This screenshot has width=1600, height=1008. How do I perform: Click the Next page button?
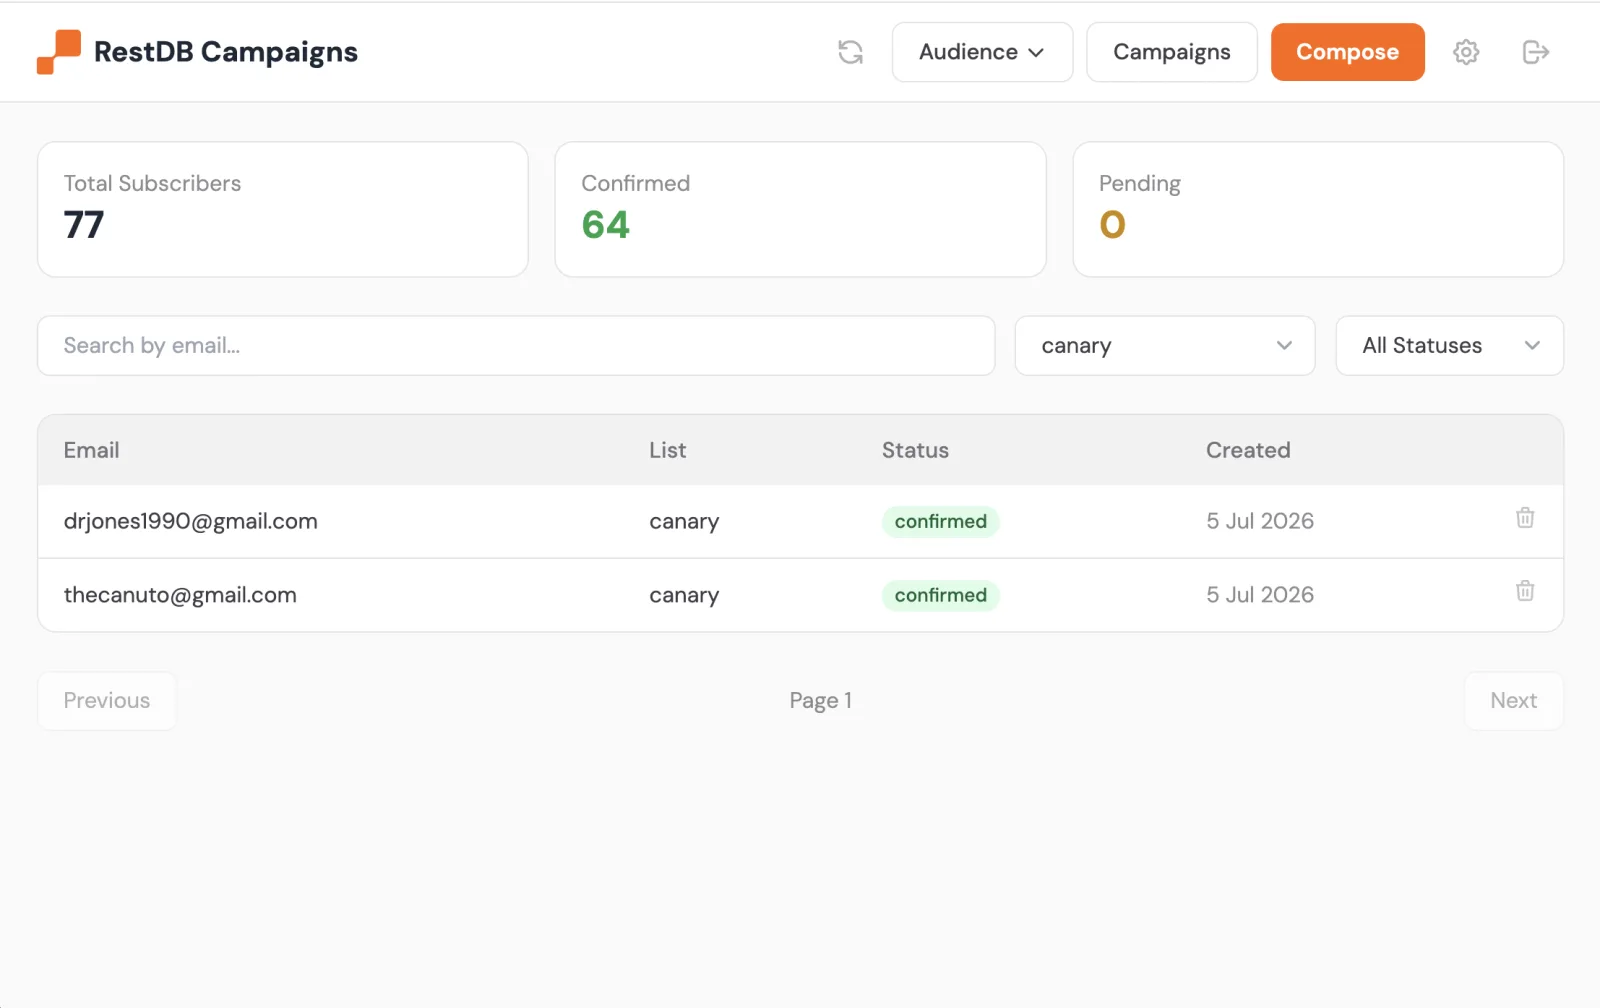(1514, 701)
